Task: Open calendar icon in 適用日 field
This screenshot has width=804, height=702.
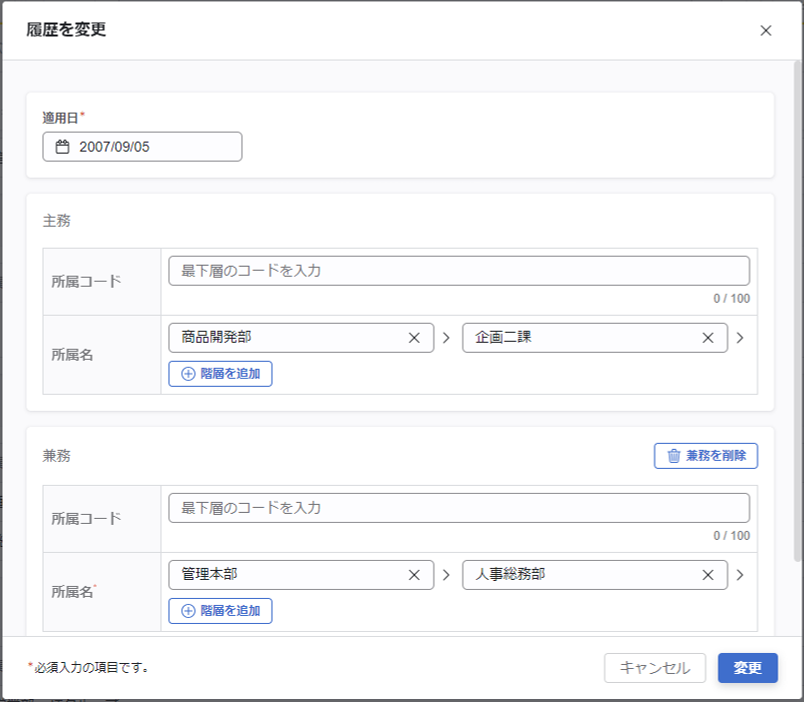Action: coord(62,147)
